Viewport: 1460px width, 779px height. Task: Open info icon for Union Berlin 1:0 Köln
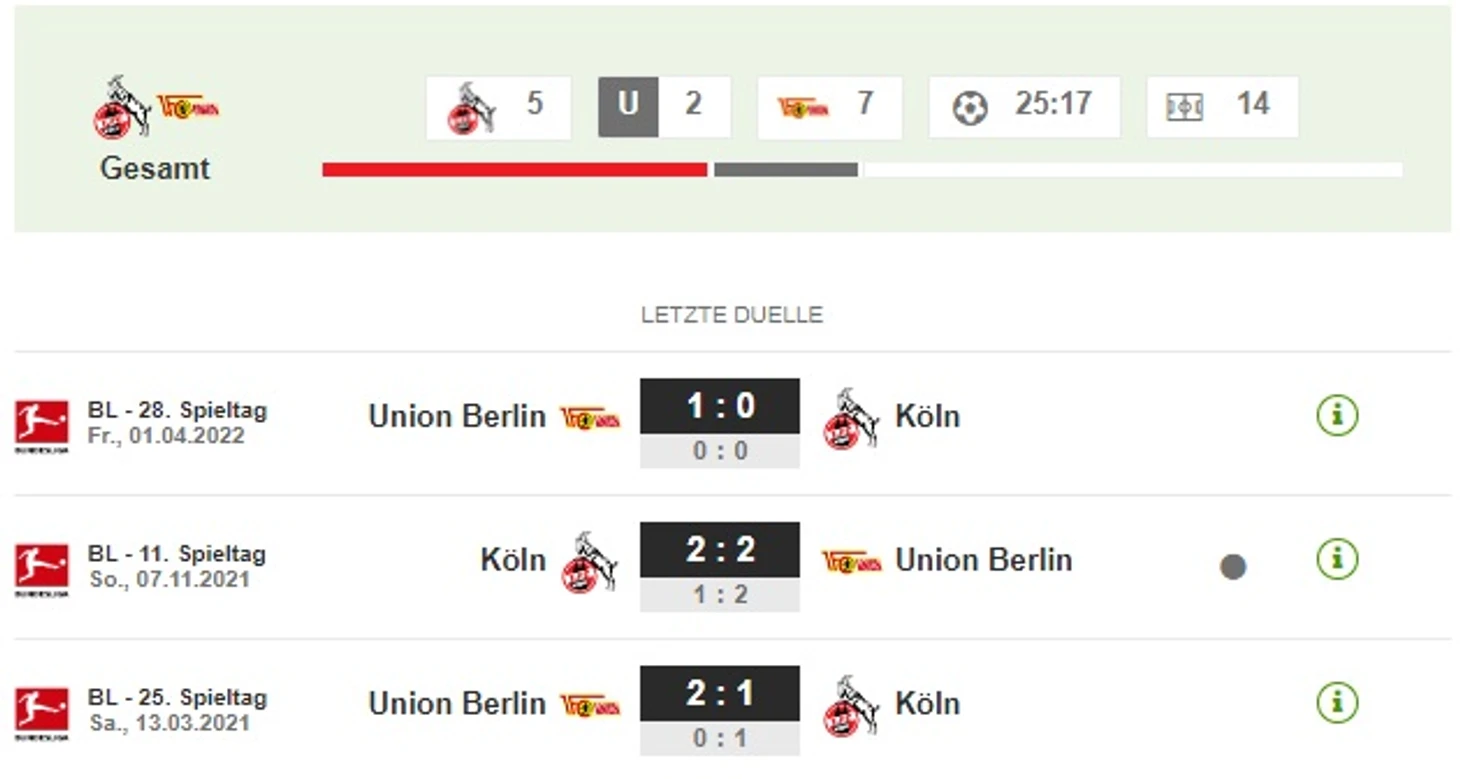coord(1337,415)
